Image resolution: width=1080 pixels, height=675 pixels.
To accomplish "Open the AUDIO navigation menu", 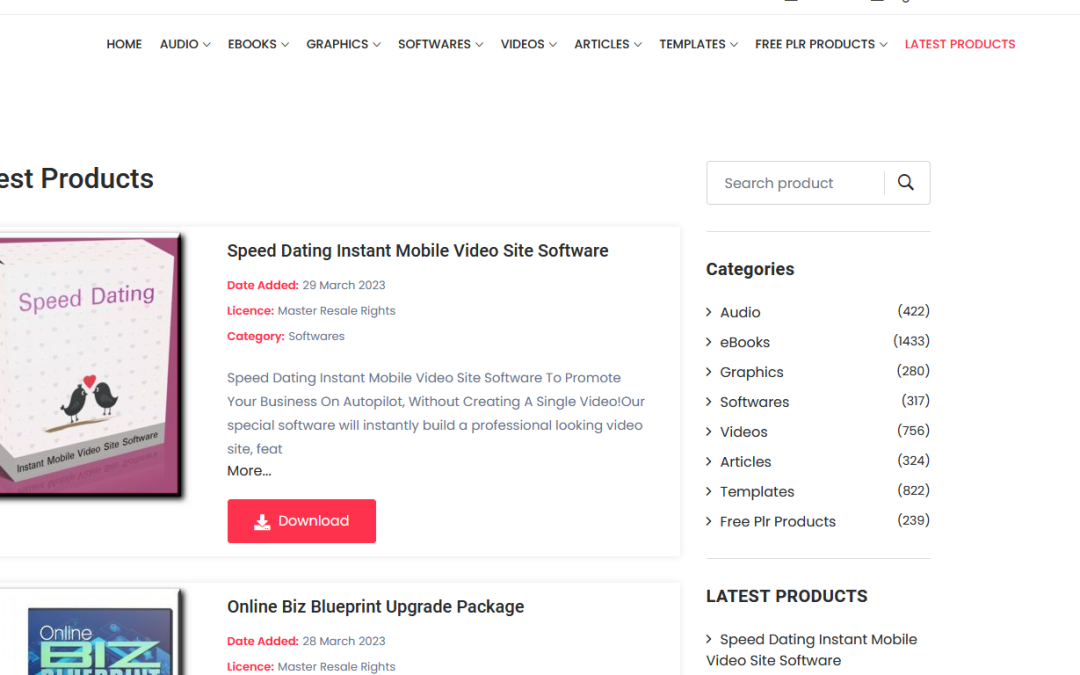I will pyautogui.click(x=179, y=44).
